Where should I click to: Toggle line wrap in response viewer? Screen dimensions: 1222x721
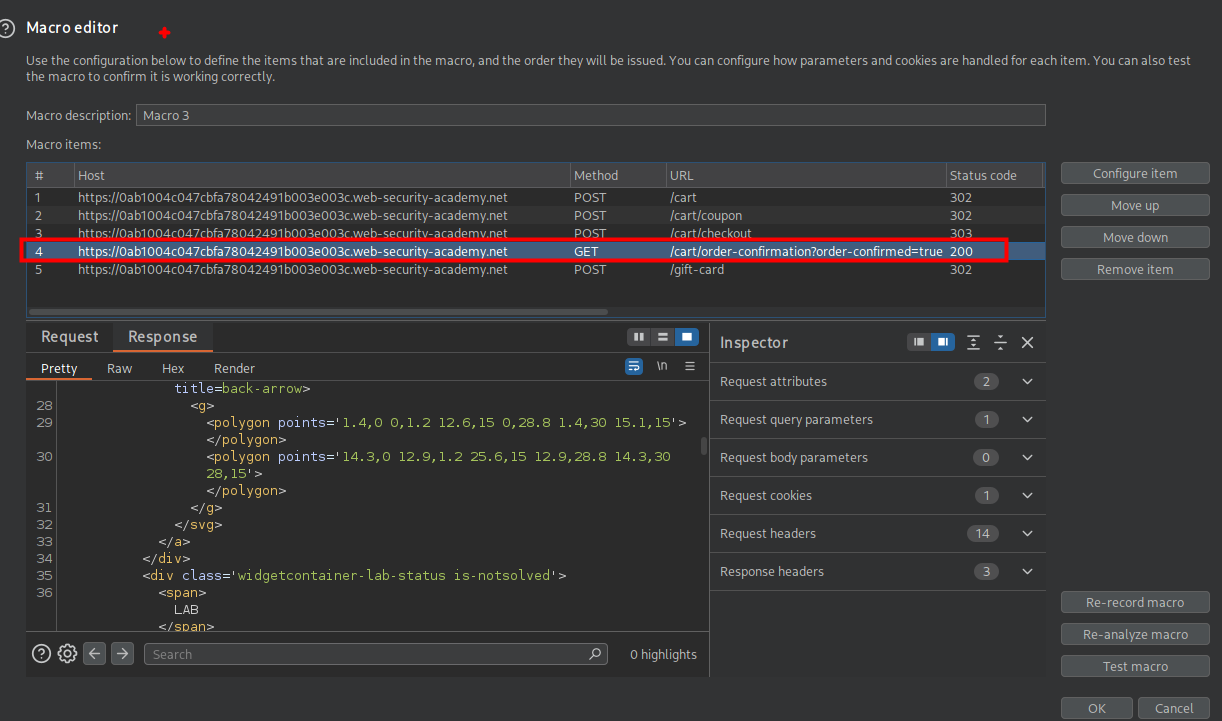pyautogui.click(x=634, y=367)
